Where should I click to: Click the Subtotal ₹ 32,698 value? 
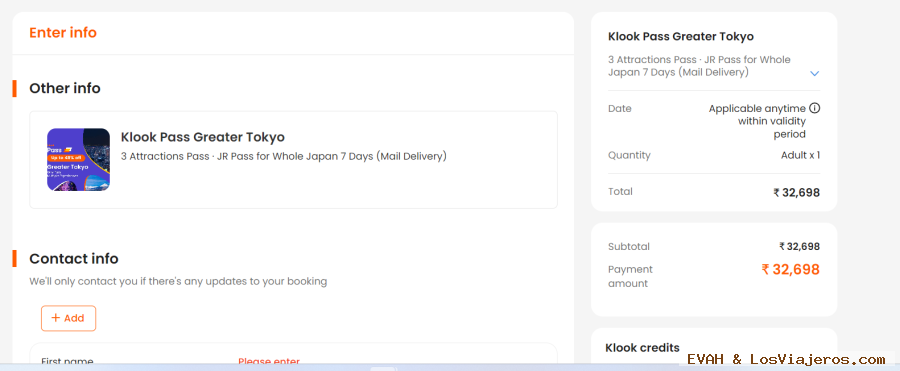point(800,246)
